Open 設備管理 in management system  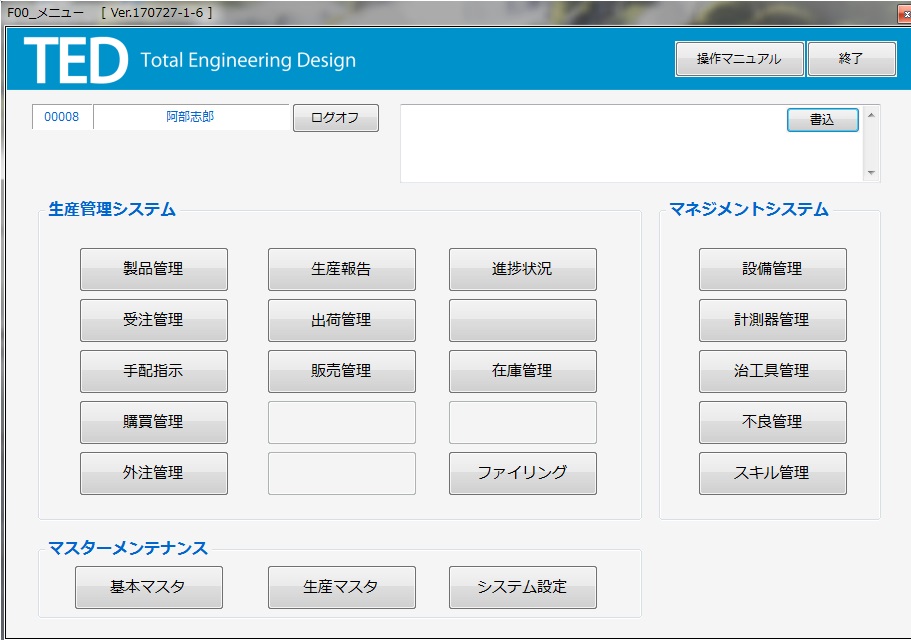click(x=772, y=269)
